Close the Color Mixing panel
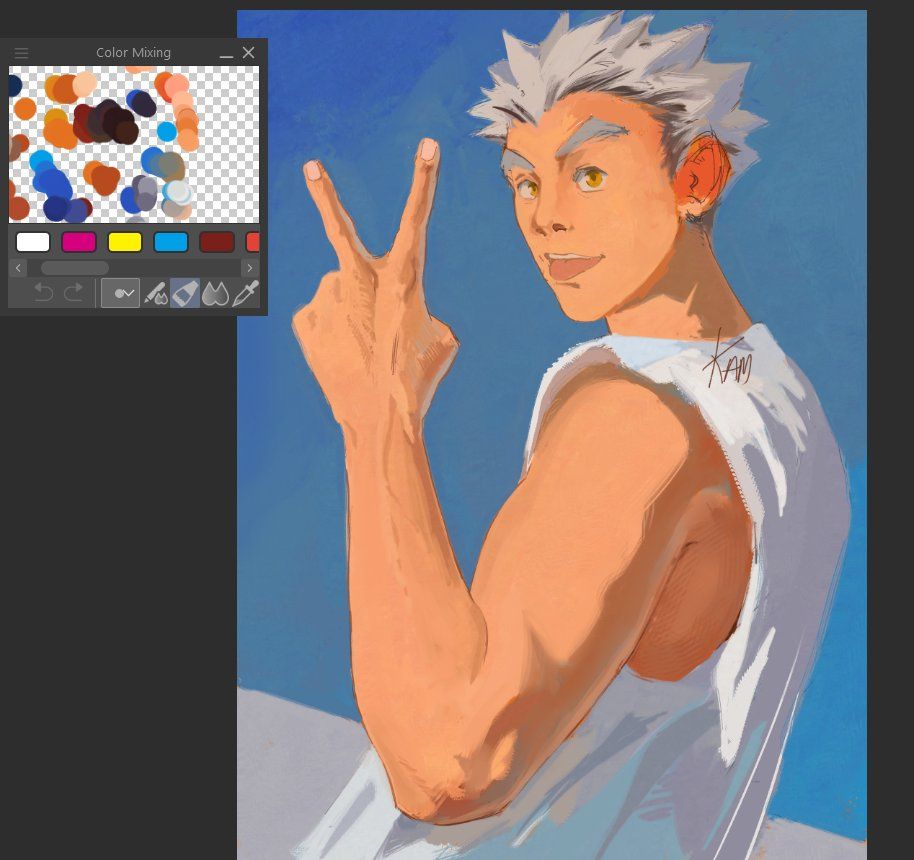This screenshot has height=860, width=914. point(248,53)
